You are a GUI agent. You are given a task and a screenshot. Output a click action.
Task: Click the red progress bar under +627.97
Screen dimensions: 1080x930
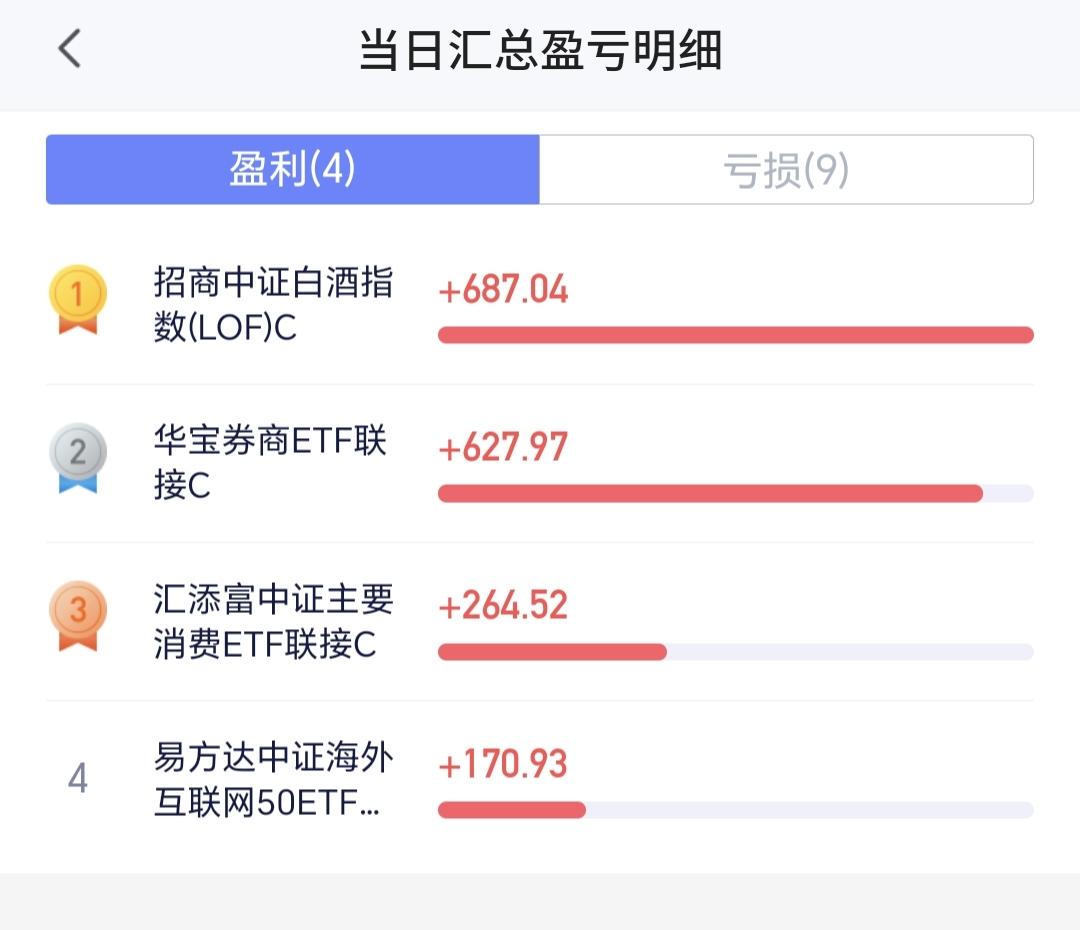click(710, 493)
